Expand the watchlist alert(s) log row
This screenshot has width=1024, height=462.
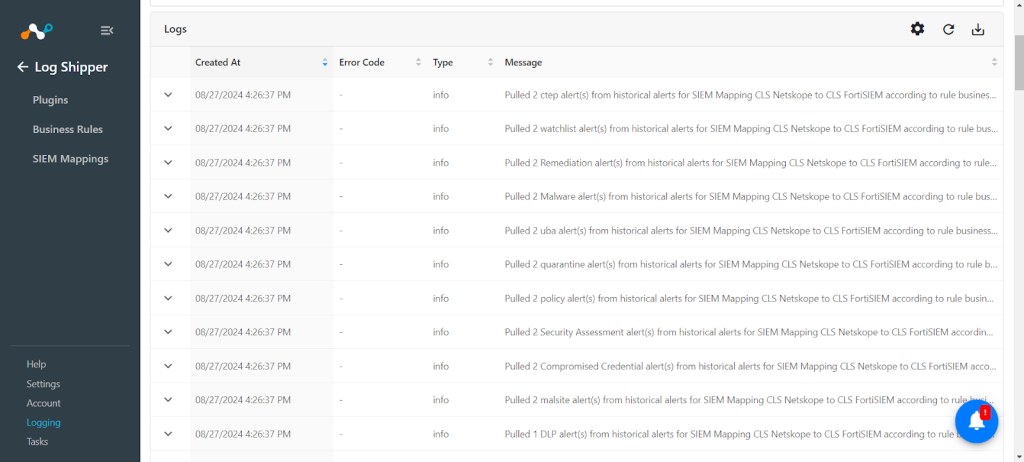coord(168,129)
